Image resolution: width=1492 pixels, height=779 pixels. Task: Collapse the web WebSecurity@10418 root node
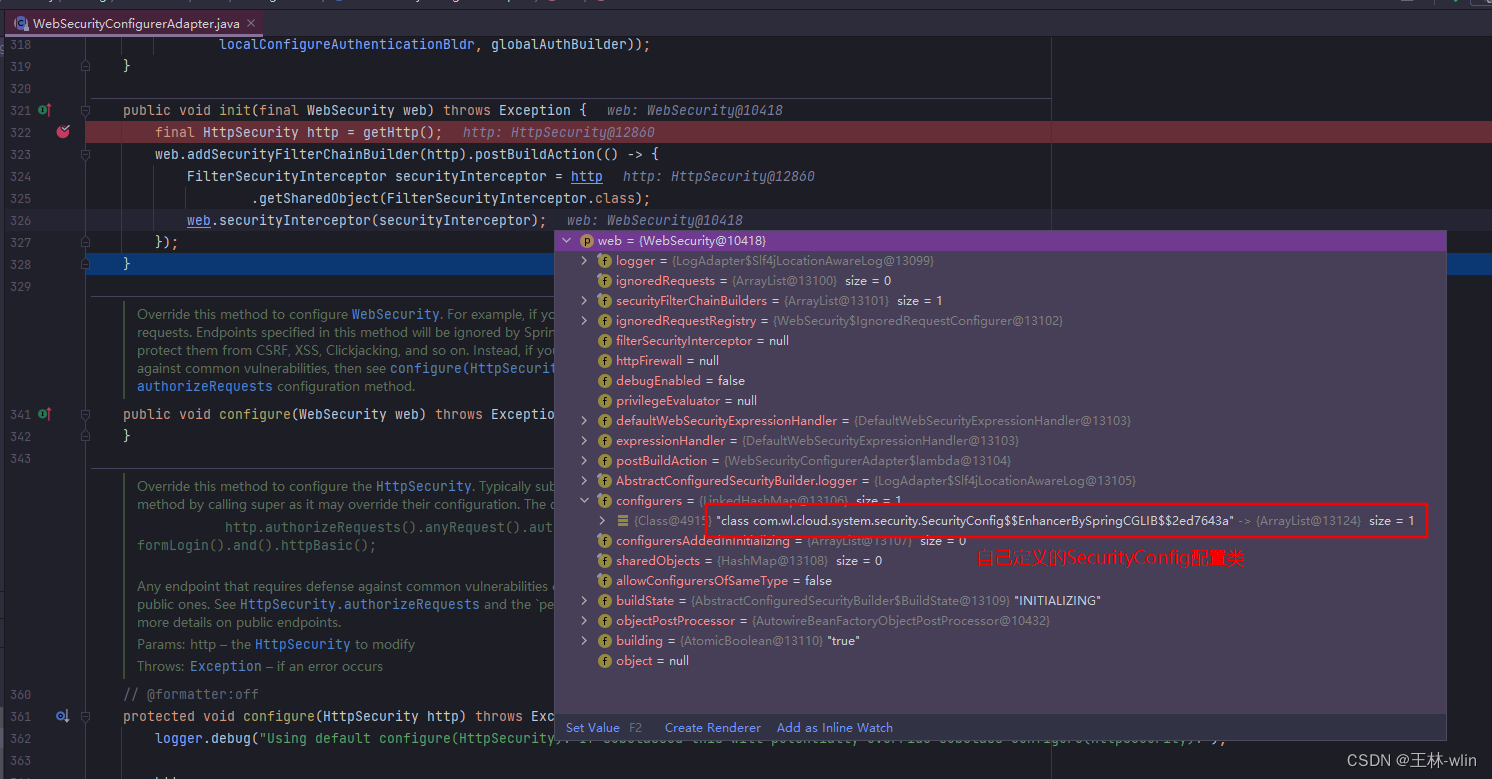coord(568,241)
